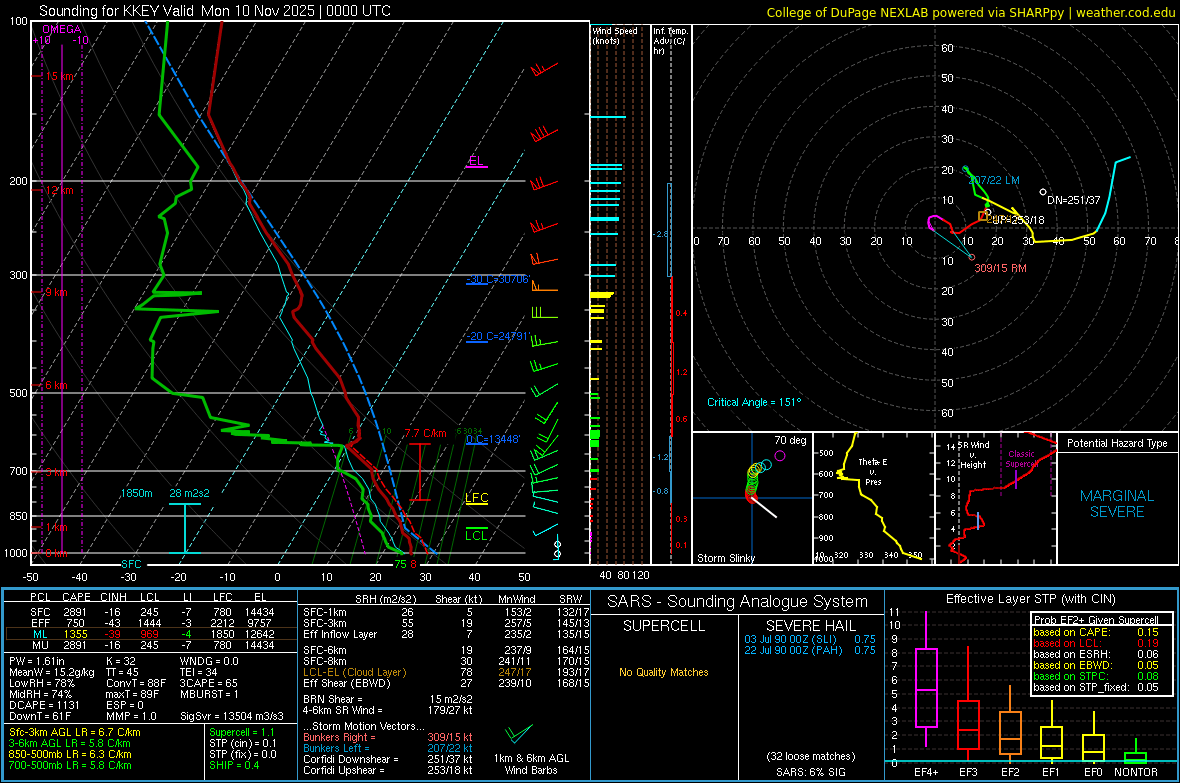Click the SigSvr = 13504 m3/s3 value
This screenshot has height=783, width=1180.
232,716
